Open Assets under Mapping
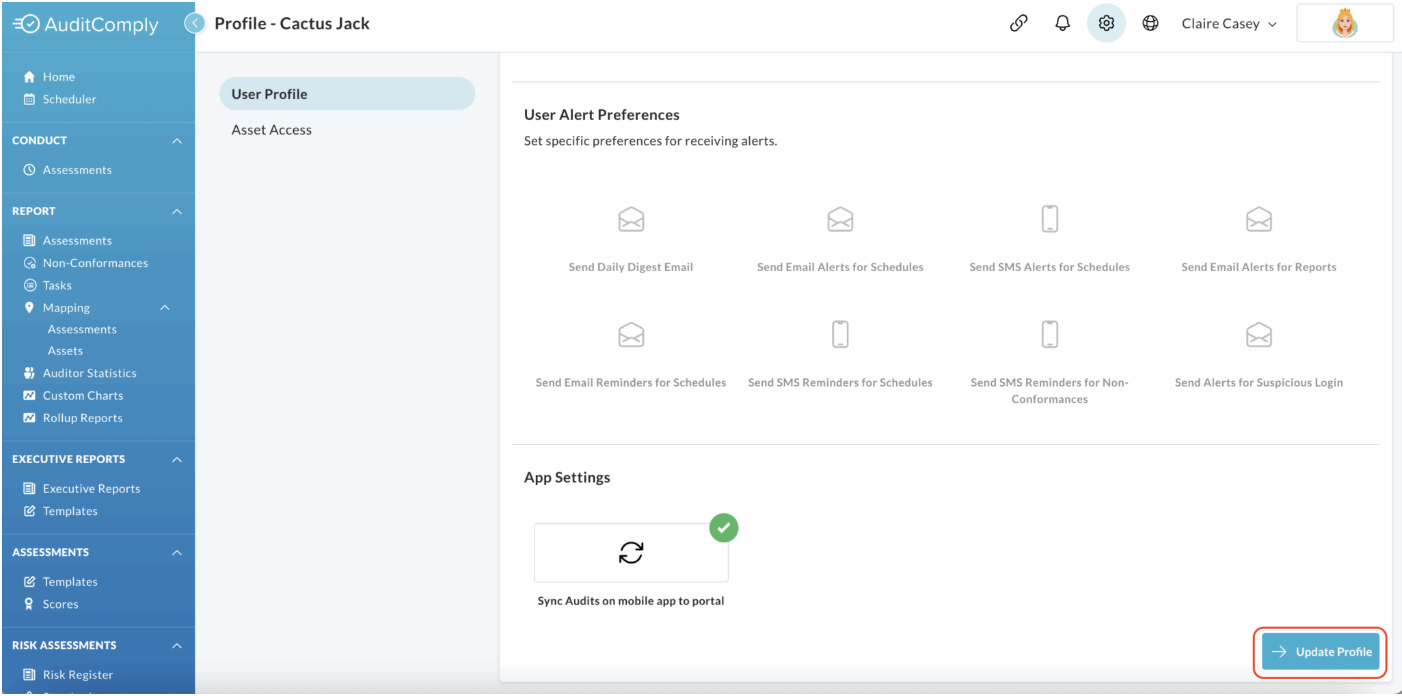Screen dimensions: 1402x696 point(65,351)
